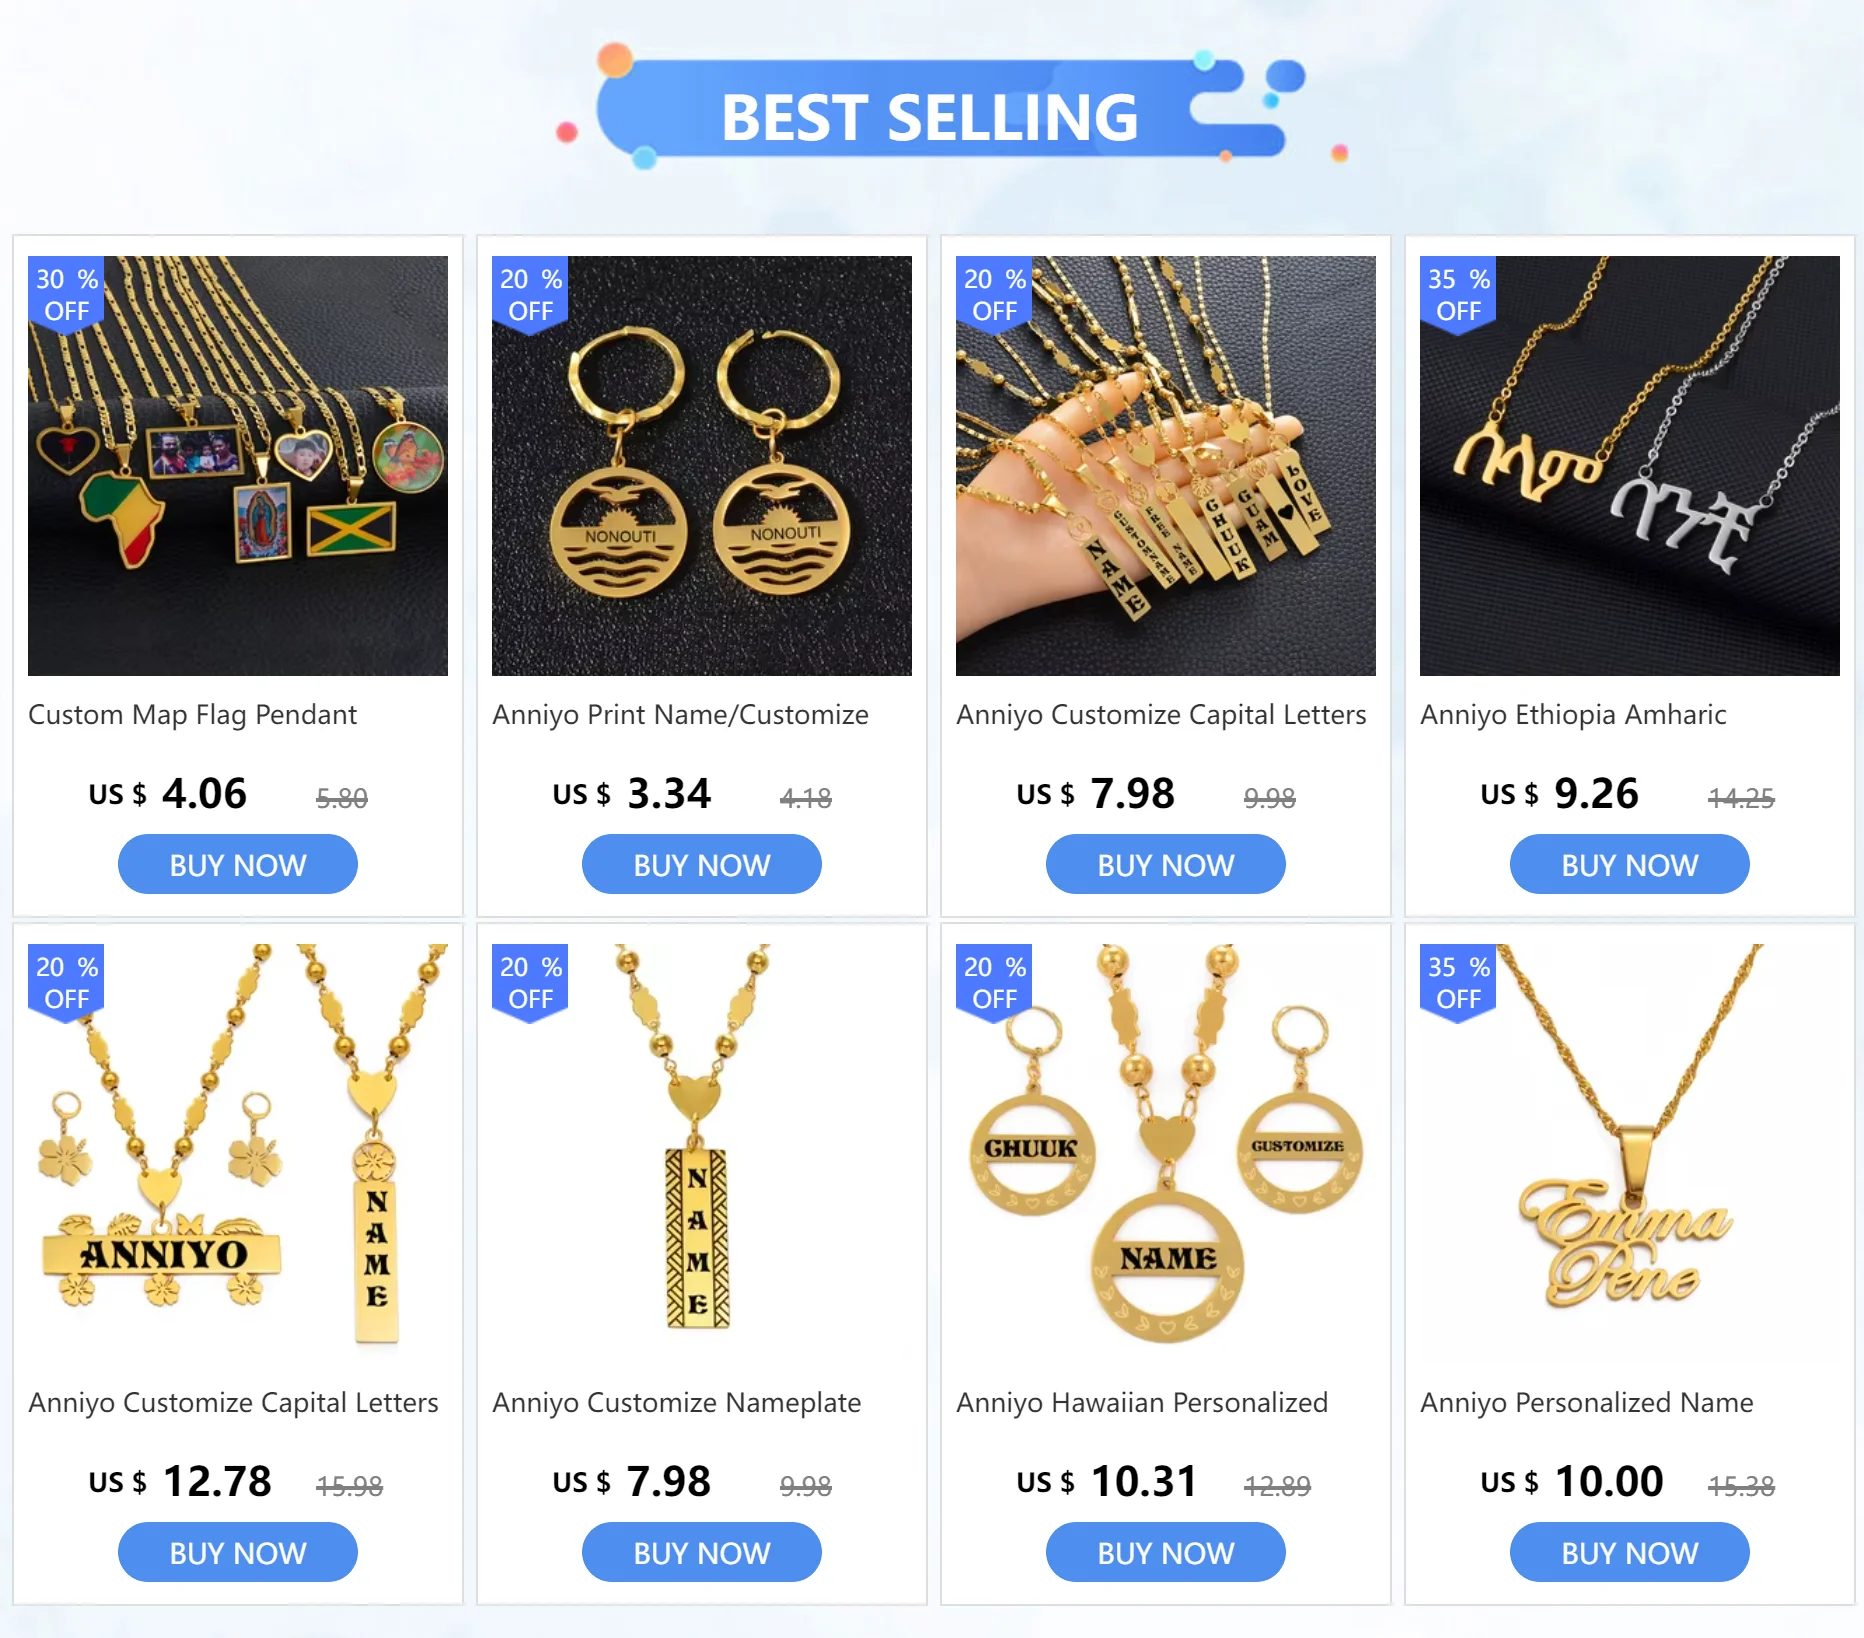Buy the Anniyo Ethiopia Amharic necklace
The width and height of the screenshot is (1864, 1638).
pos(1630,865)
